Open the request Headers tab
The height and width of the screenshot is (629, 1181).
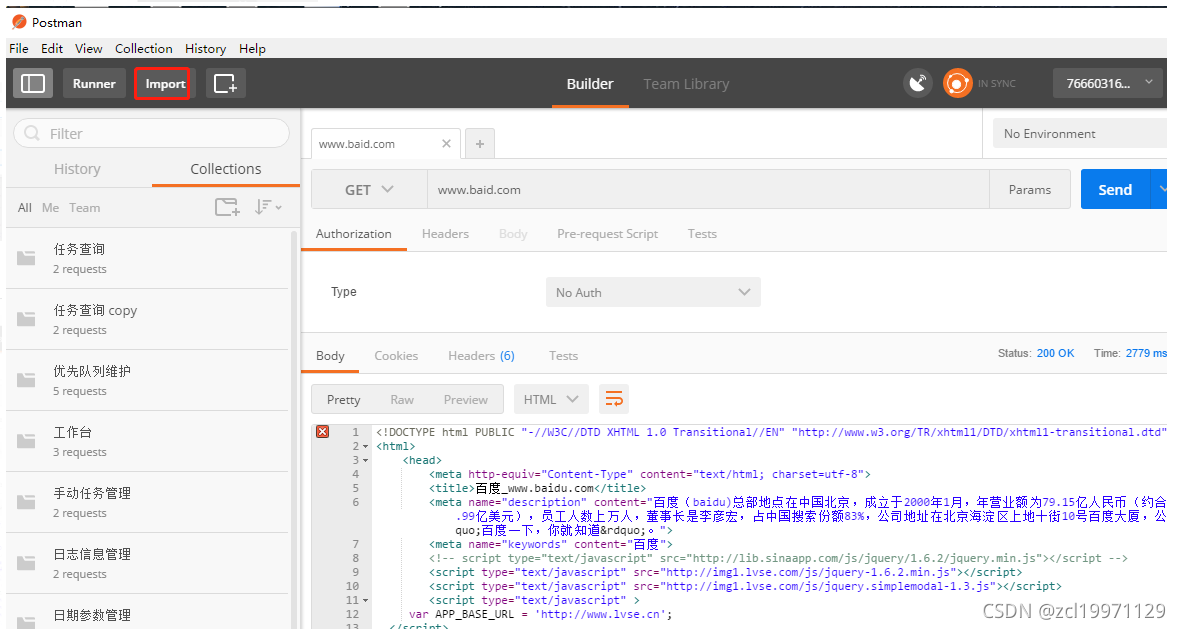(445, 234)
